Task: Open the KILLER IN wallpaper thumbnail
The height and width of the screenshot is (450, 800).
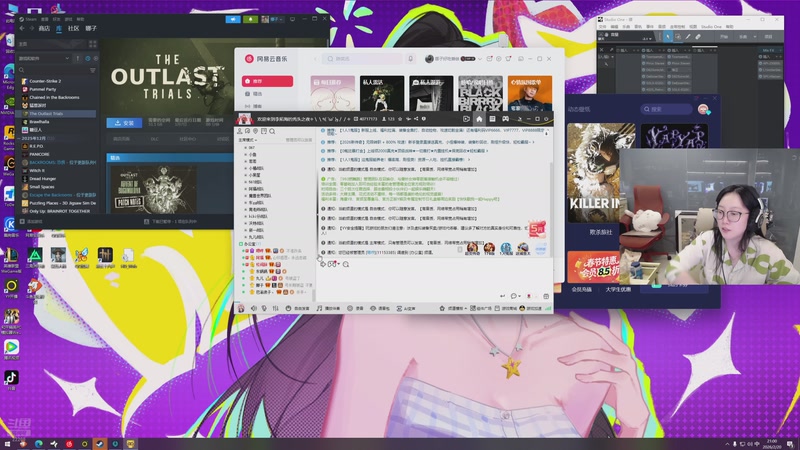Action: pyautogui.click(x=594, y=173)
